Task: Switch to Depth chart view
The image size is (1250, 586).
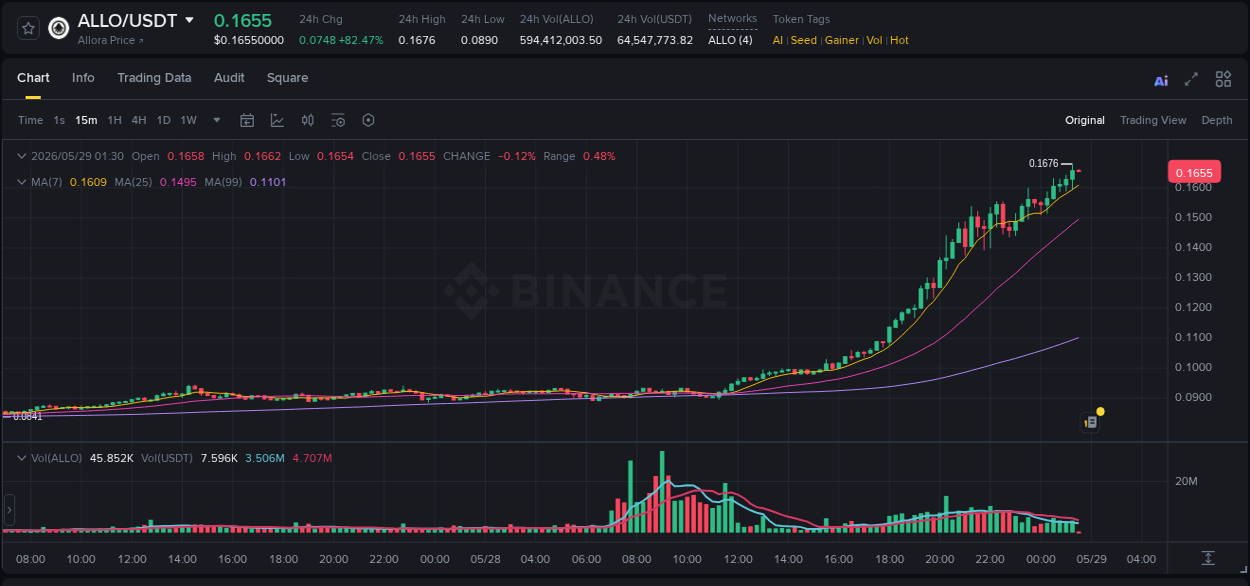Action: pos(1217,120)
